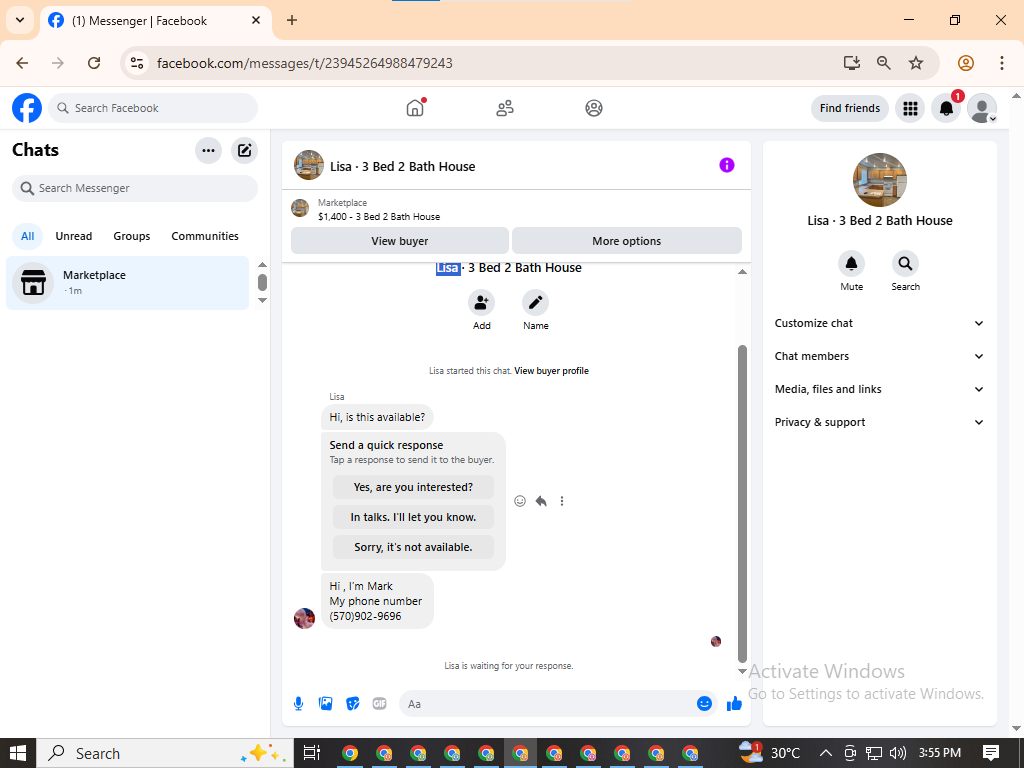The width and height of the screenshot is (1024, 768).
Task: Reply to the quick response message
Action: coord(541,501)
